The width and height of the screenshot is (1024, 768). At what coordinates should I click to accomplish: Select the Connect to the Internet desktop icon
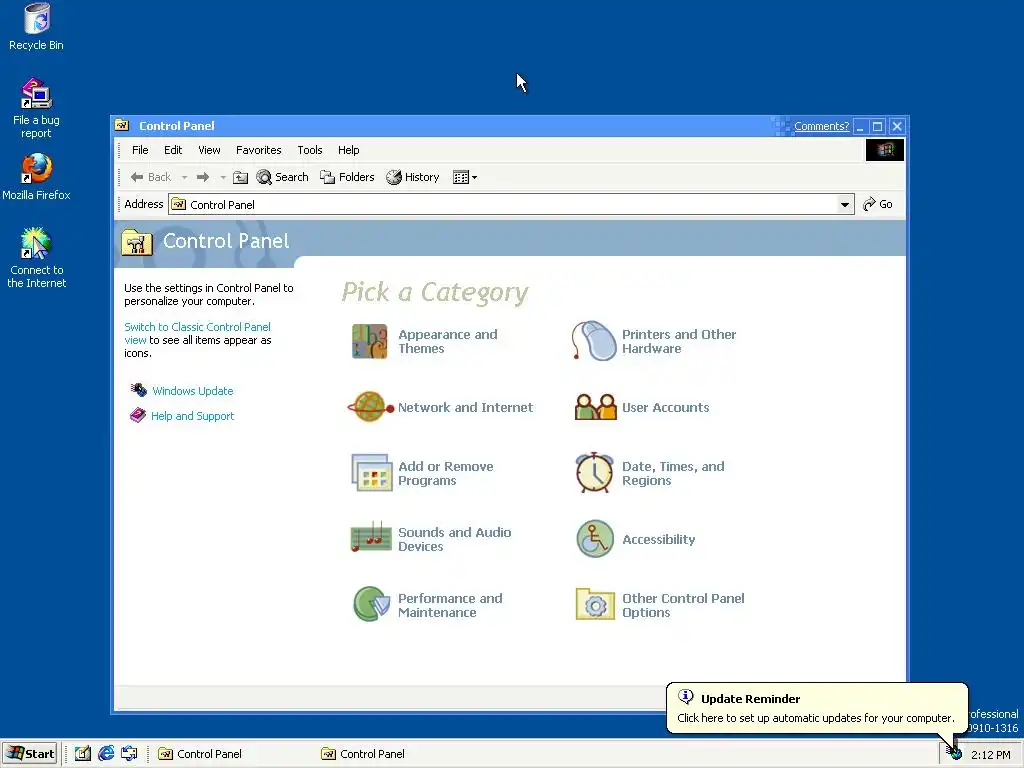pos(37,257)
